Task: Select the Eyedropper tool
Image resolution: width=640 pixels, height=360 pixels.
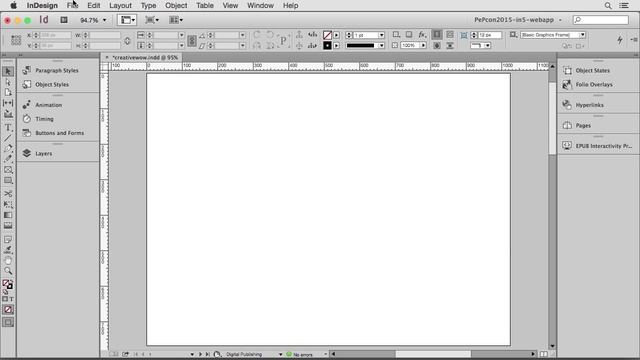Action: pyautogui.click(x=8, y=250)
